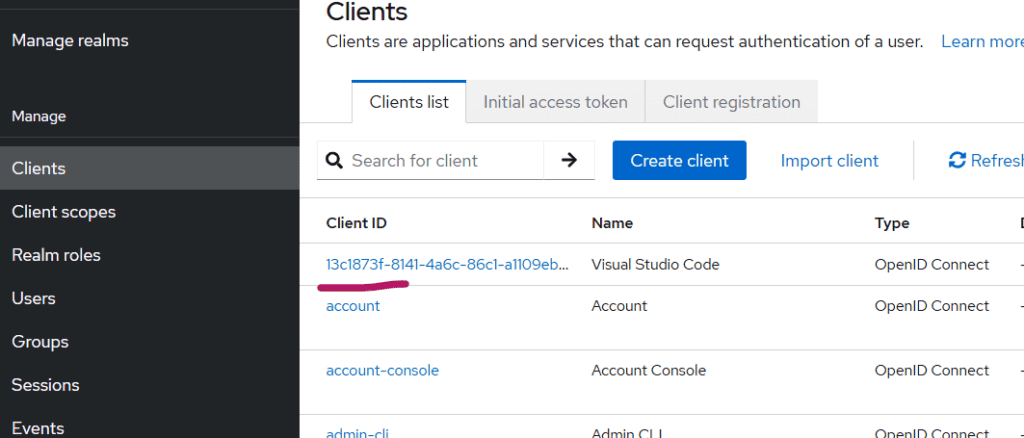Click the Clients page heading

pos(366,12)
